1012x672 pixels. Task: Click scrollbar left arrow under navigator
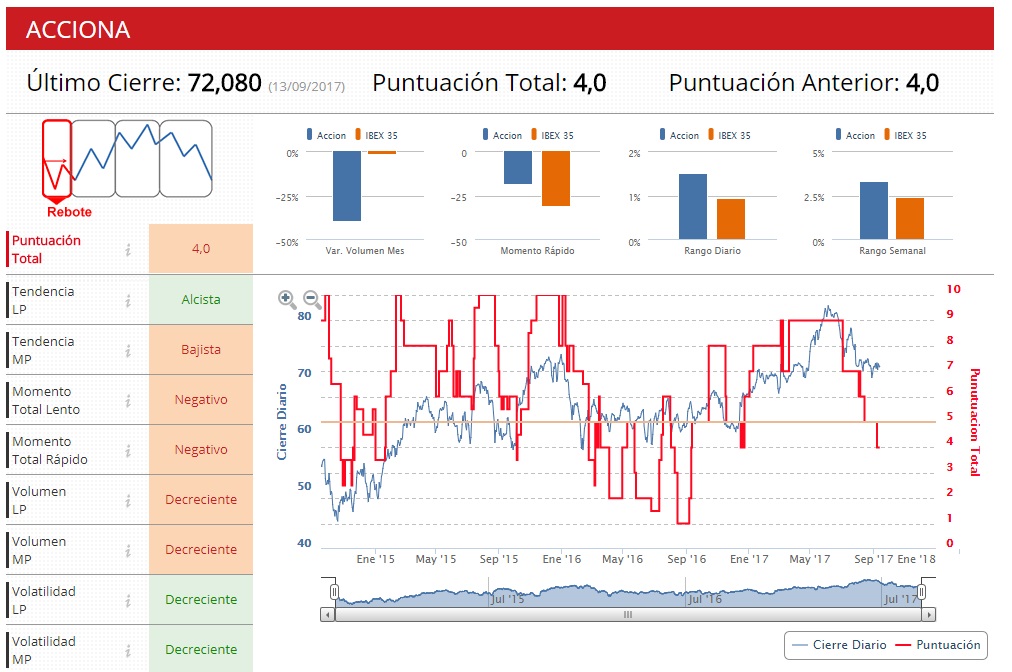click(x=328, y=615)
